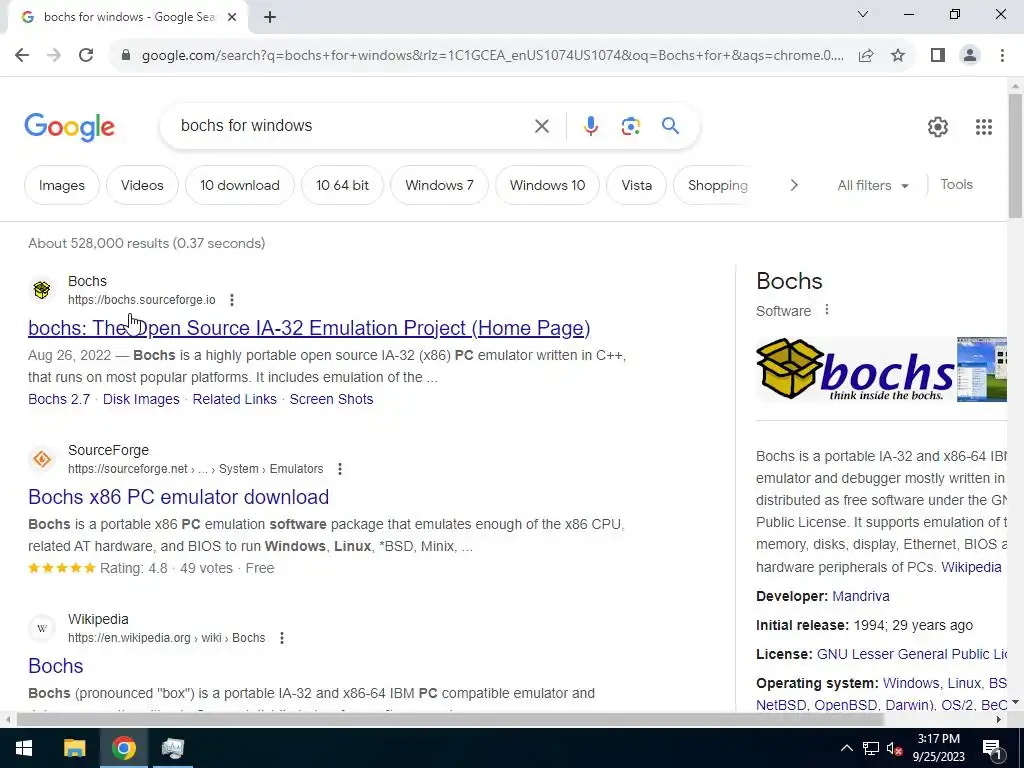Open the Linux operating system link
The image size is (1024, 768).
point(964,683)
